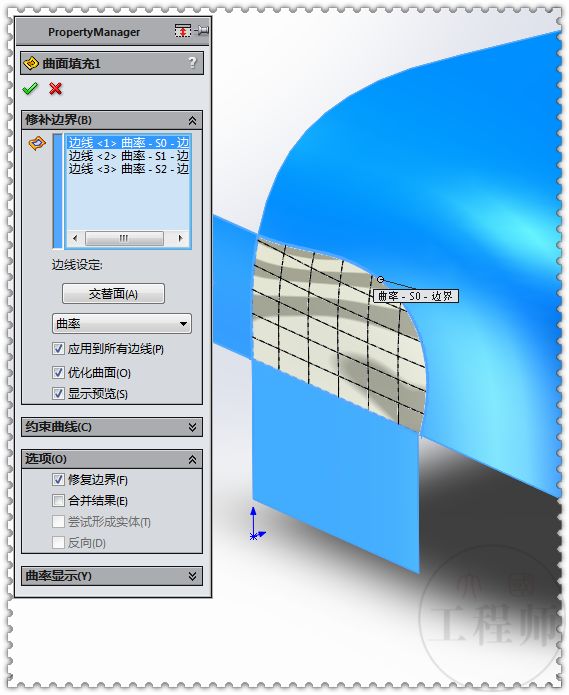The height and width of the screenshot is (695, 569).
Task: Click the red cancel X
Action: point(55,89)
